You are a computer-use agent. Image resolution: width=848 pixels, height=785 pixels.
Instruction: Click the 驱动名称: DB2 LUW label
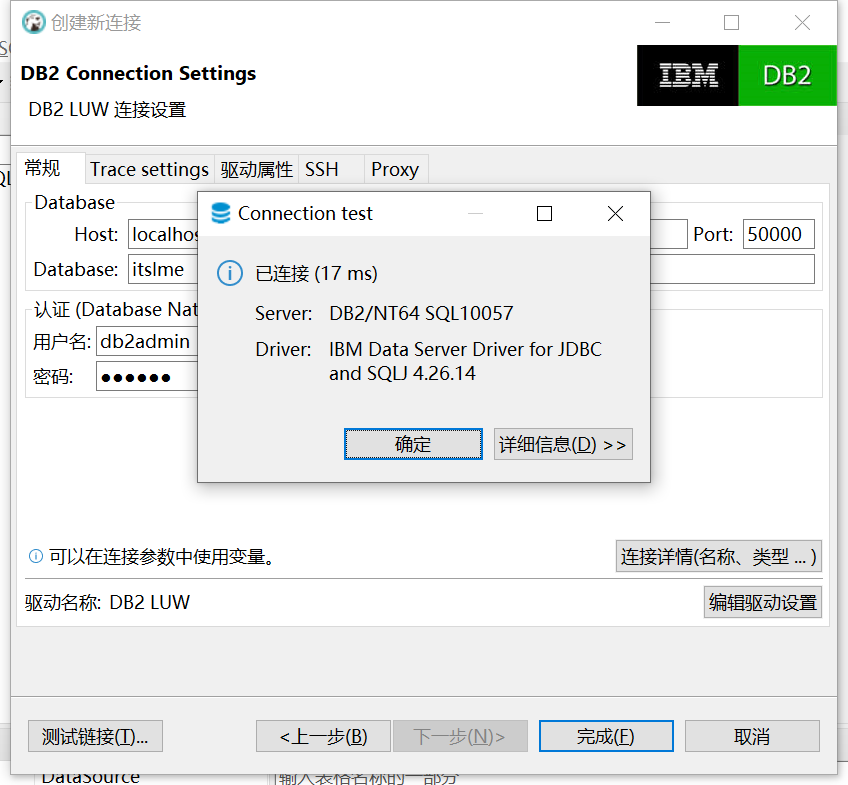pyautogui.click(x=107, y=602)
